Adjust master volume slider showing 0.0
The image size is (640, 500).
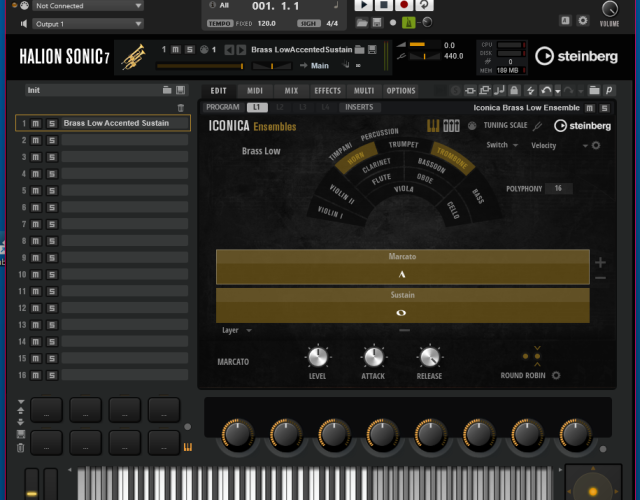coord(424,44)
